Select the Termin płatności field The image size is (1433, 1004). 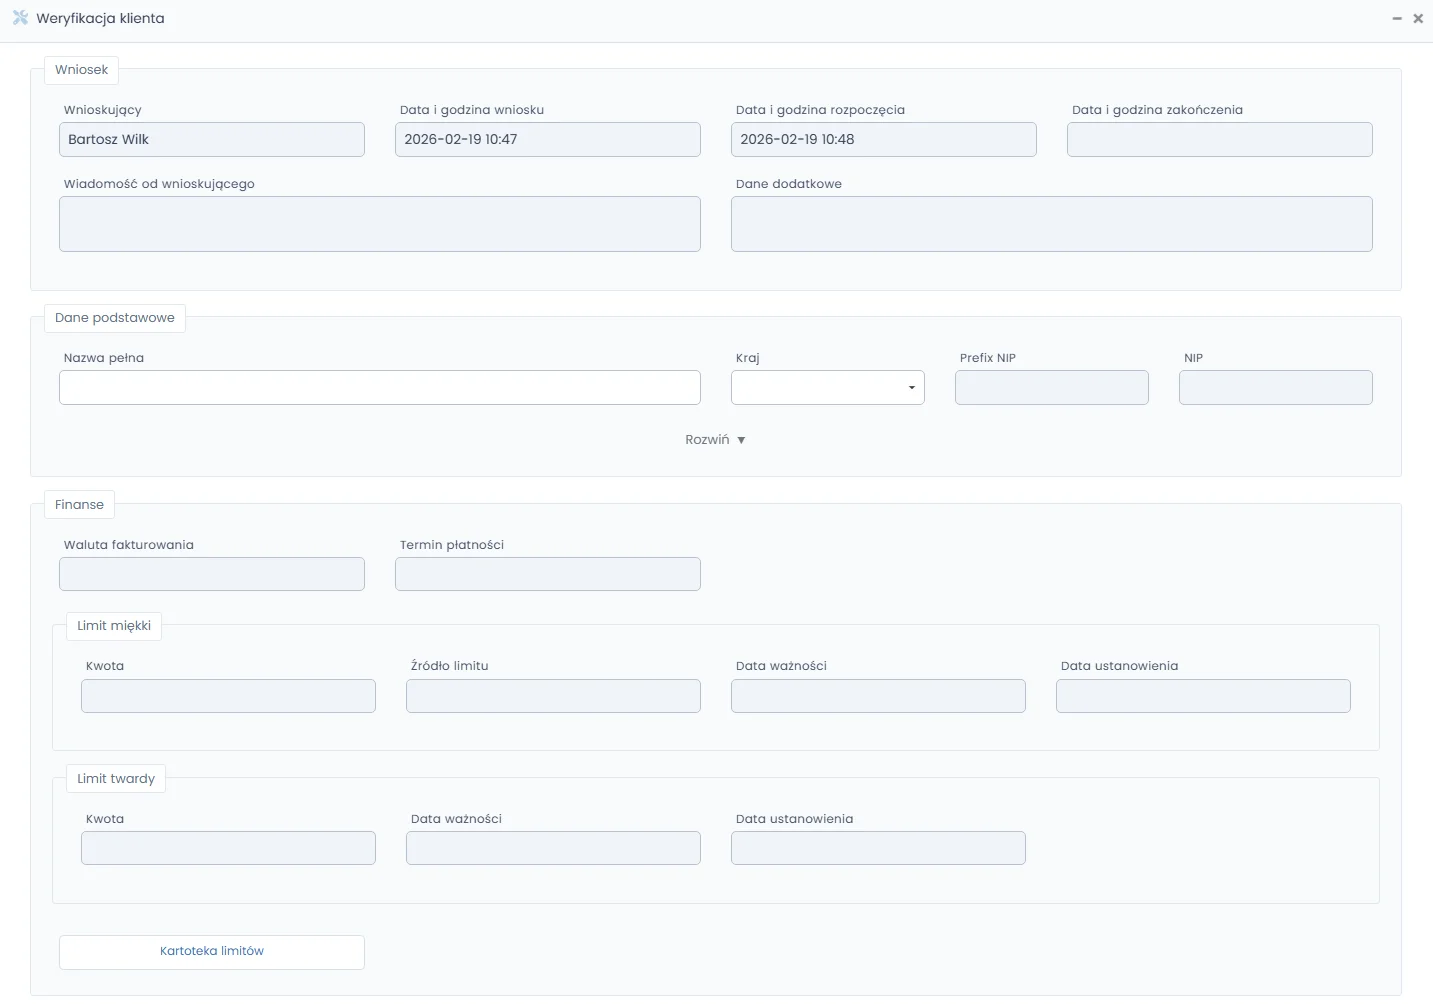point(548,575)
